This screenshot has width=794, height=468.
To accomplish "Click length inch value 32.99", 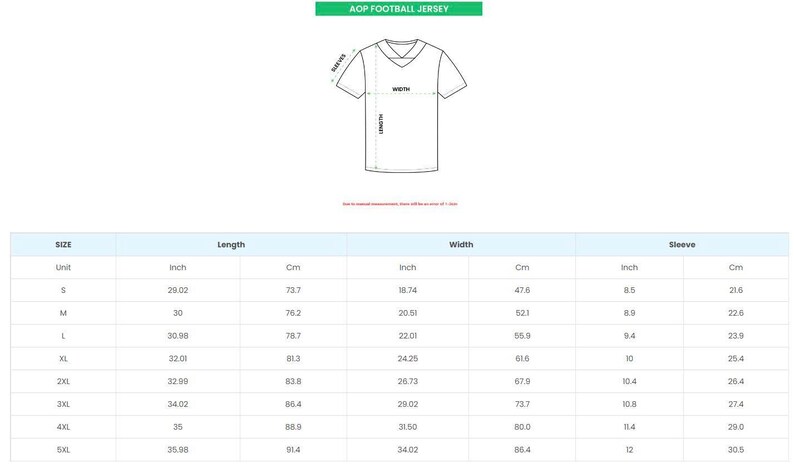I will pyautogui.click(x=178, y=381).
